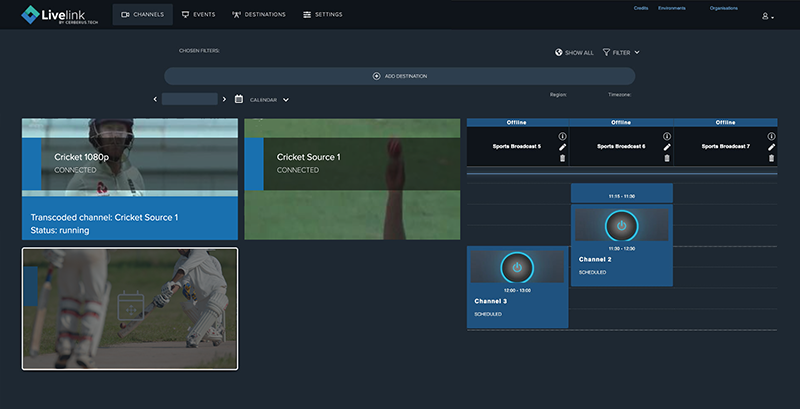The width and height of the screenshot is (800, 409).
Task: Open the user account menu
Action: (x=767, y=16)
